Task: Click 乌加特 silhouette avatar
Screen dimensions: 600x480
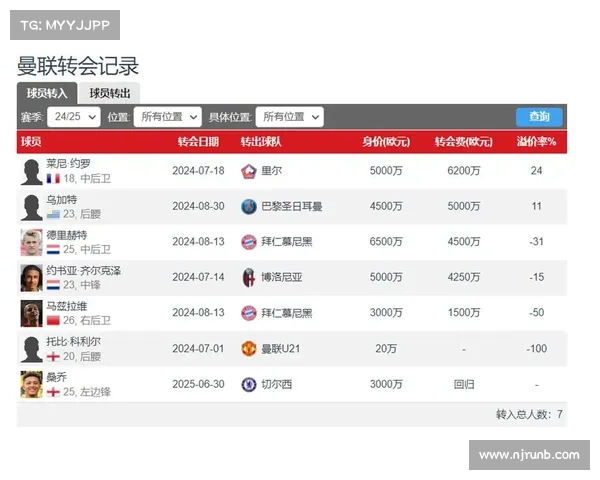Action: 31,207
